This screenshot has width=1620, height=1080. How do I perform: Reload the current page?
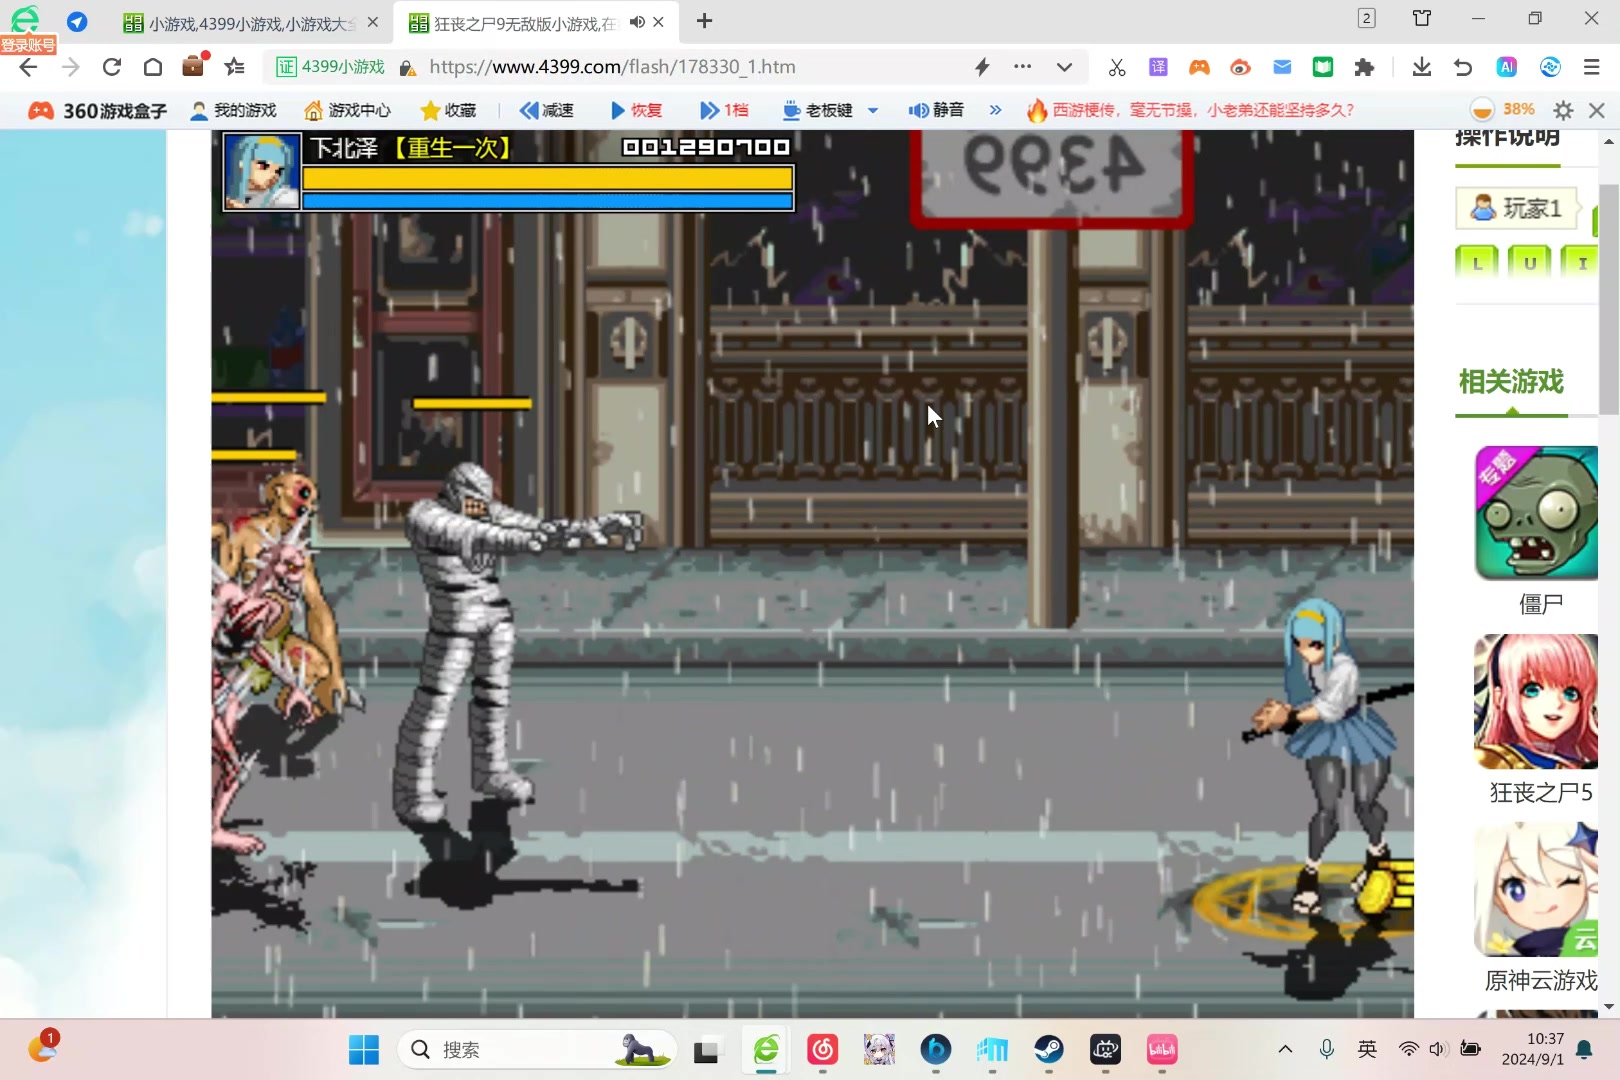[111, 67]
